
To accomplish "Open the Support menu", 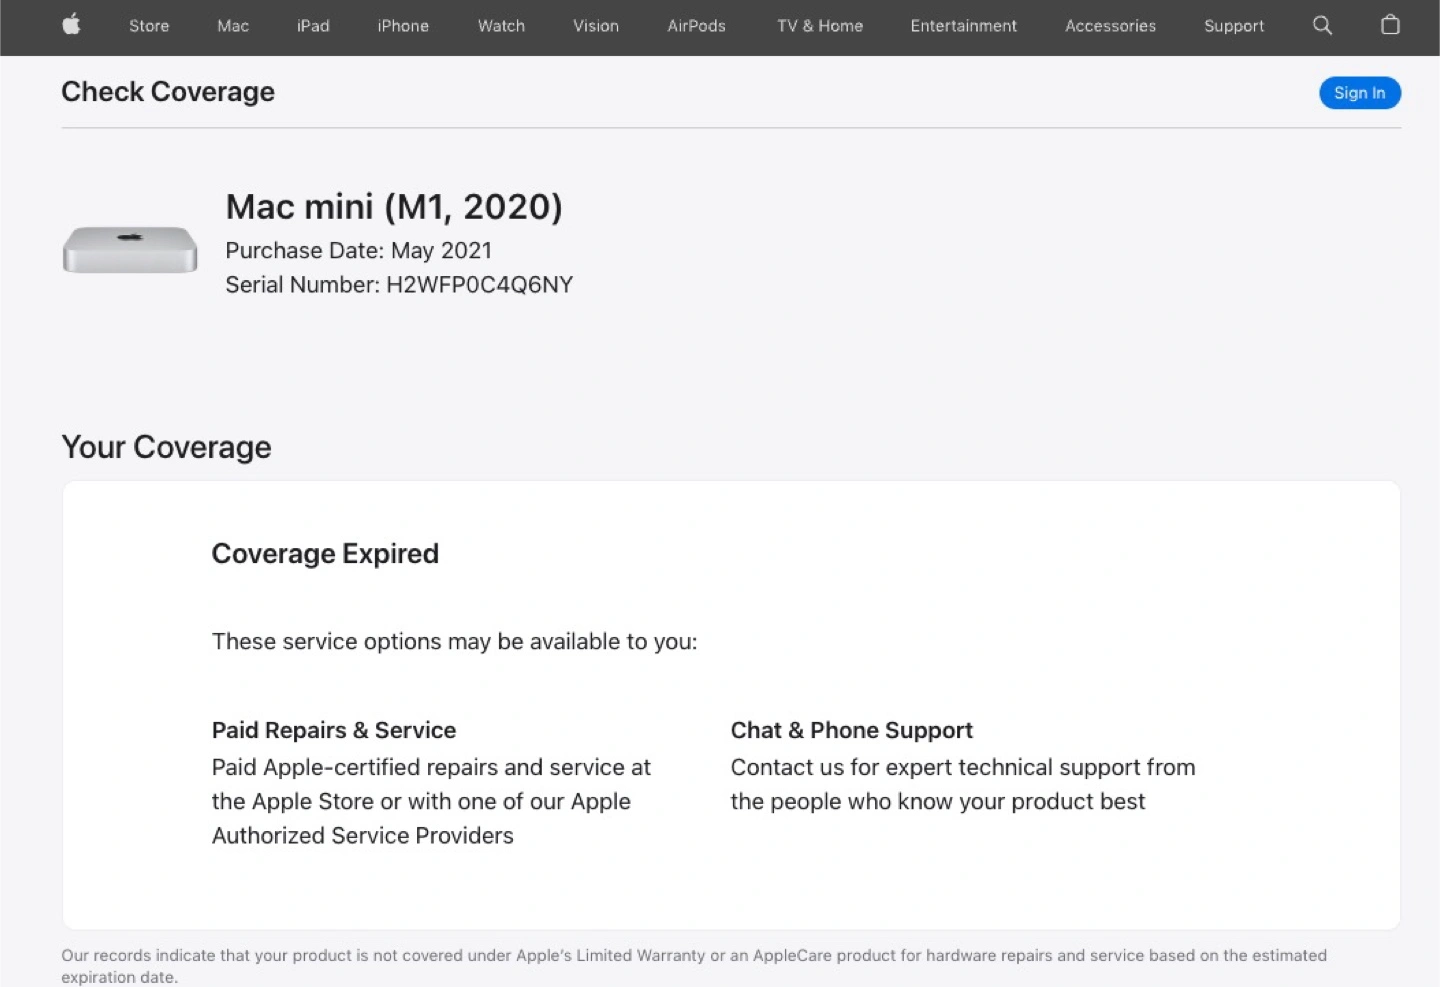I will (1234, 26).
